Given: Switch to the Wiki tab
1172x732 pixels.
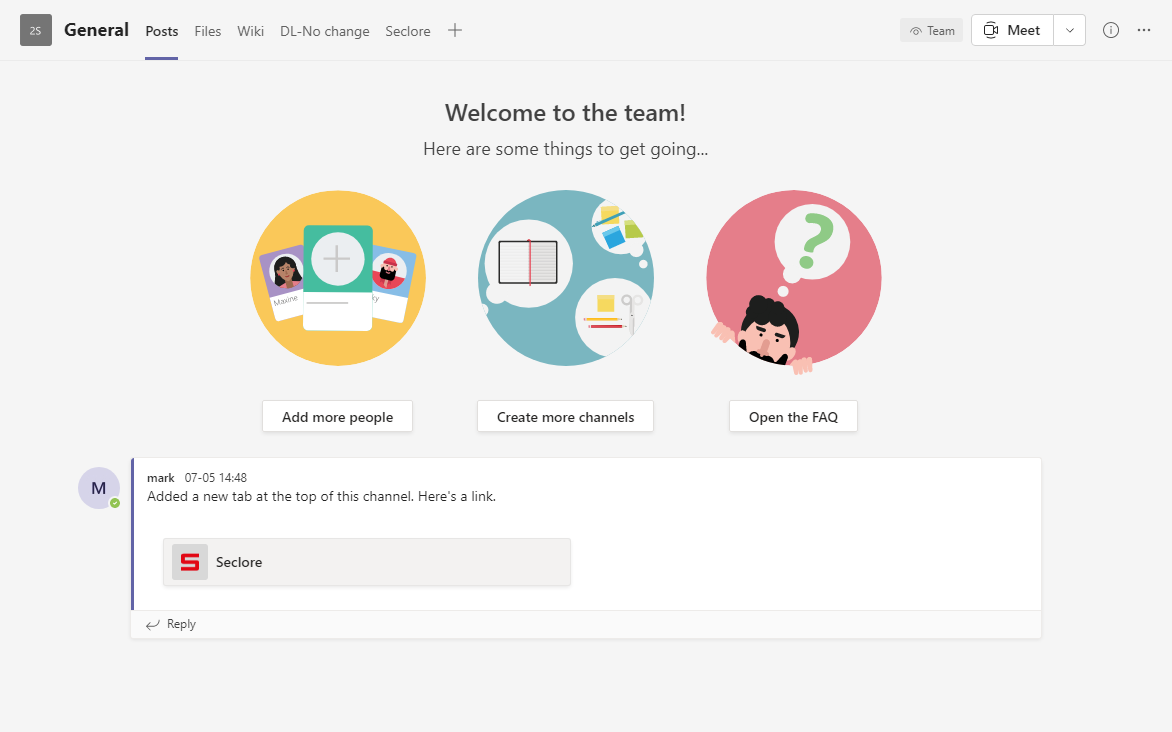Looking at the screenshot, I should click(x=250, y=31).
